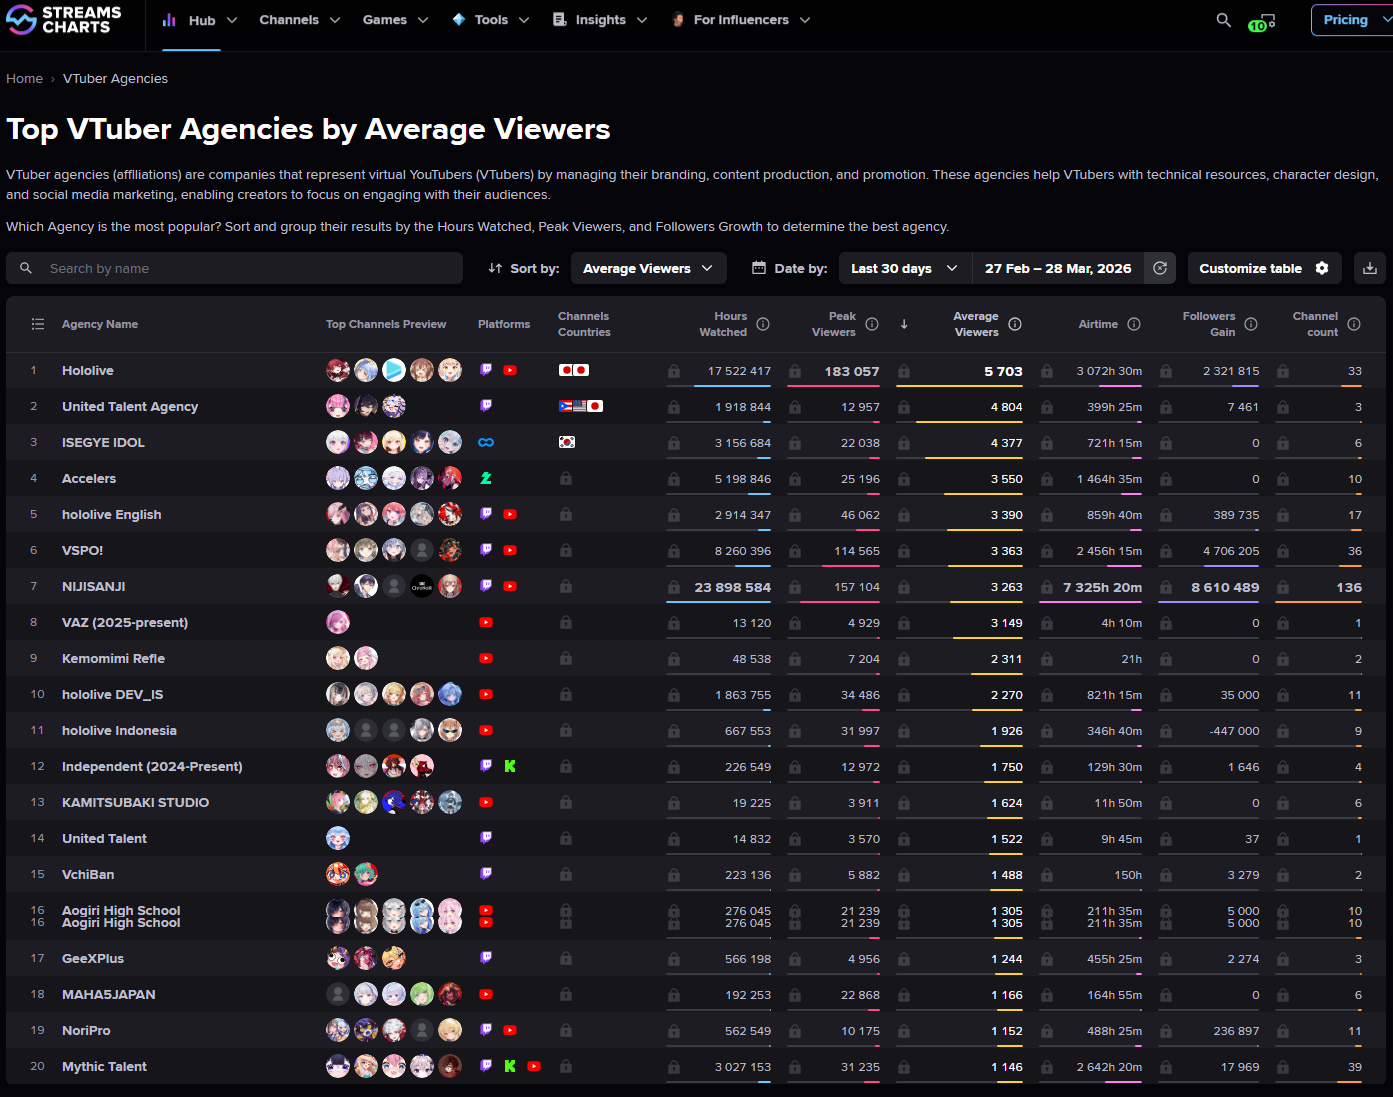The height and width of the screenshot is (1097, 1393).
Task: Reset the date range with refresh icon
Action: click(x=1160, y=268)
